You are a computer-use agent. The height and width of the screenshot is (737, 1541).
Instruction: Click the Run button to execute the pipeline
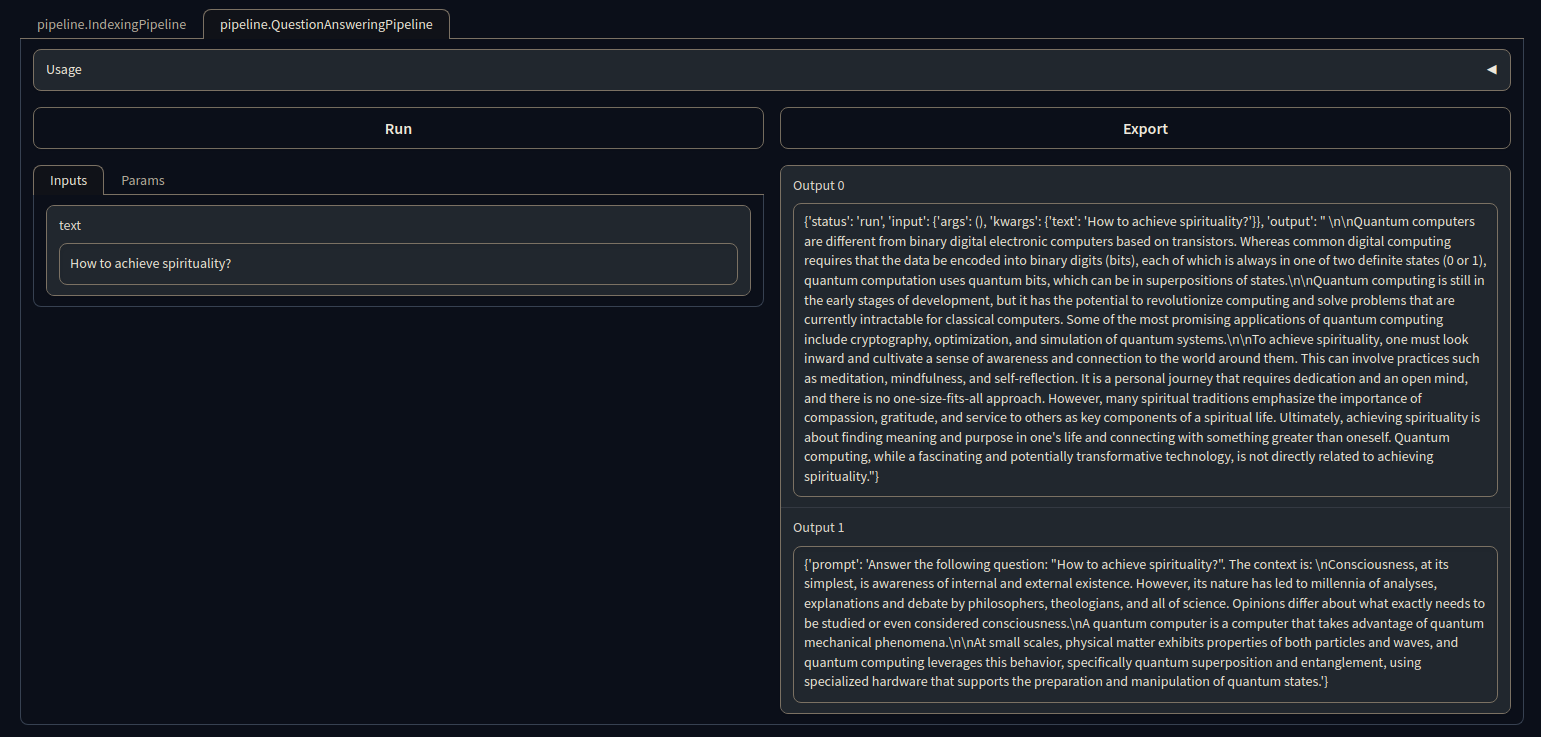pos(398,128)
